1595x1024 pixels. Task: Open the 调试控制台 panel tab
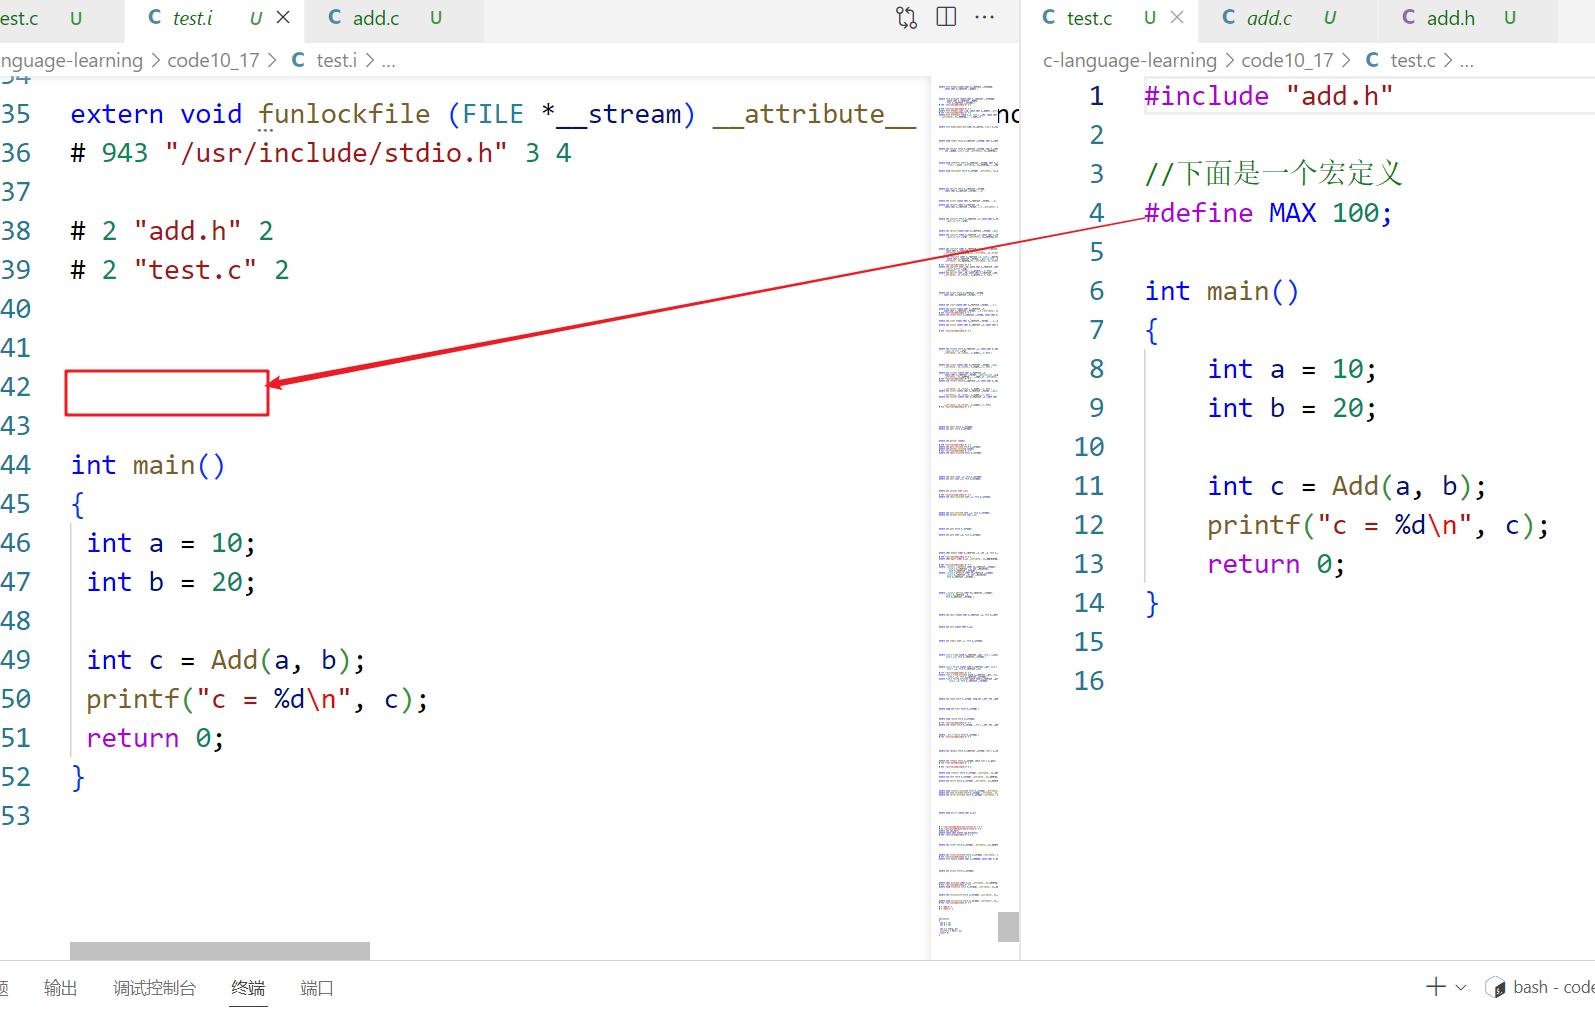(154, 988)
